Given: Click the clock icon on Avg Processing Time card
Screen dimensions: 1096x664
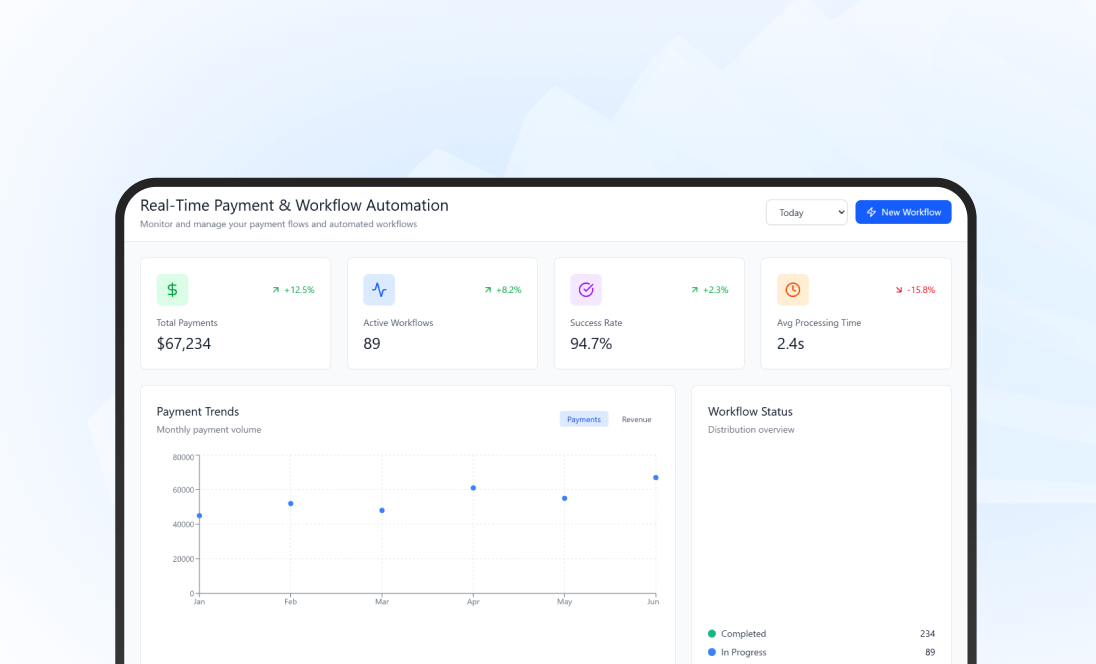Looking at the screenshot, I should 793,289.
